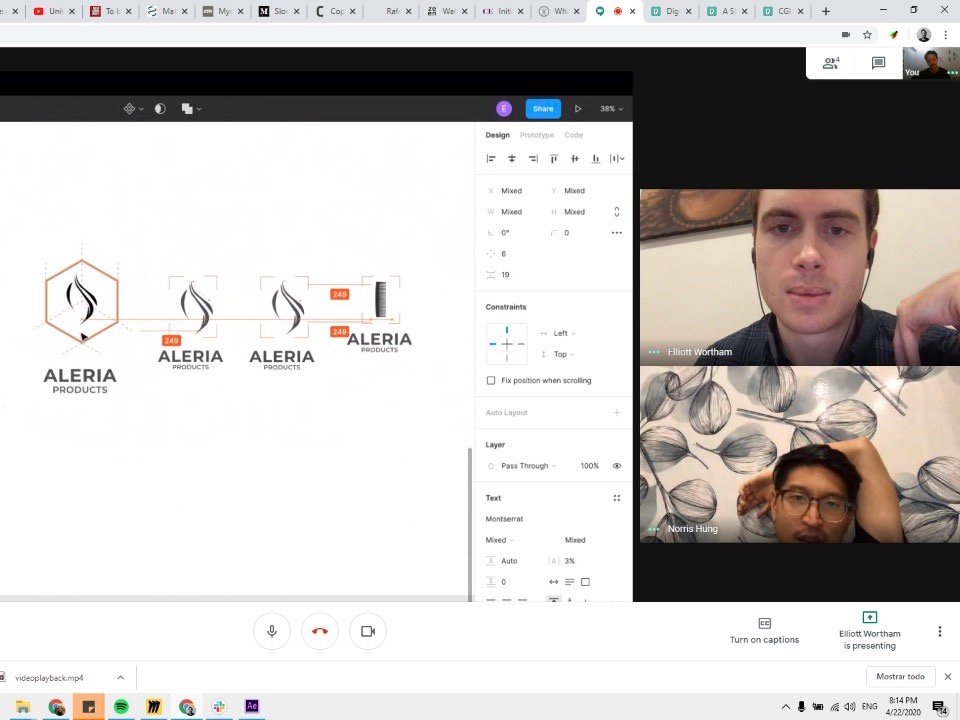
Task: Open After Effects from the taskbar
Action: click(x=252, y=707)
